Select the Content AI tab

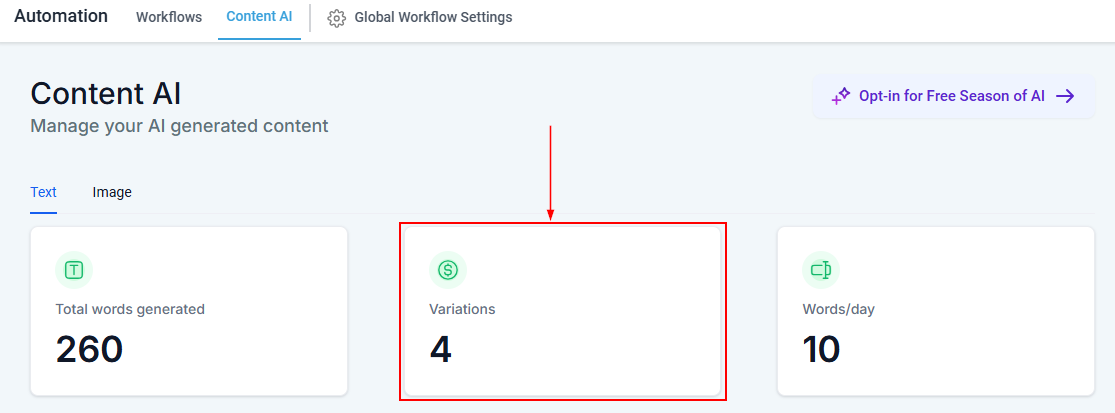tap(259, 17)
